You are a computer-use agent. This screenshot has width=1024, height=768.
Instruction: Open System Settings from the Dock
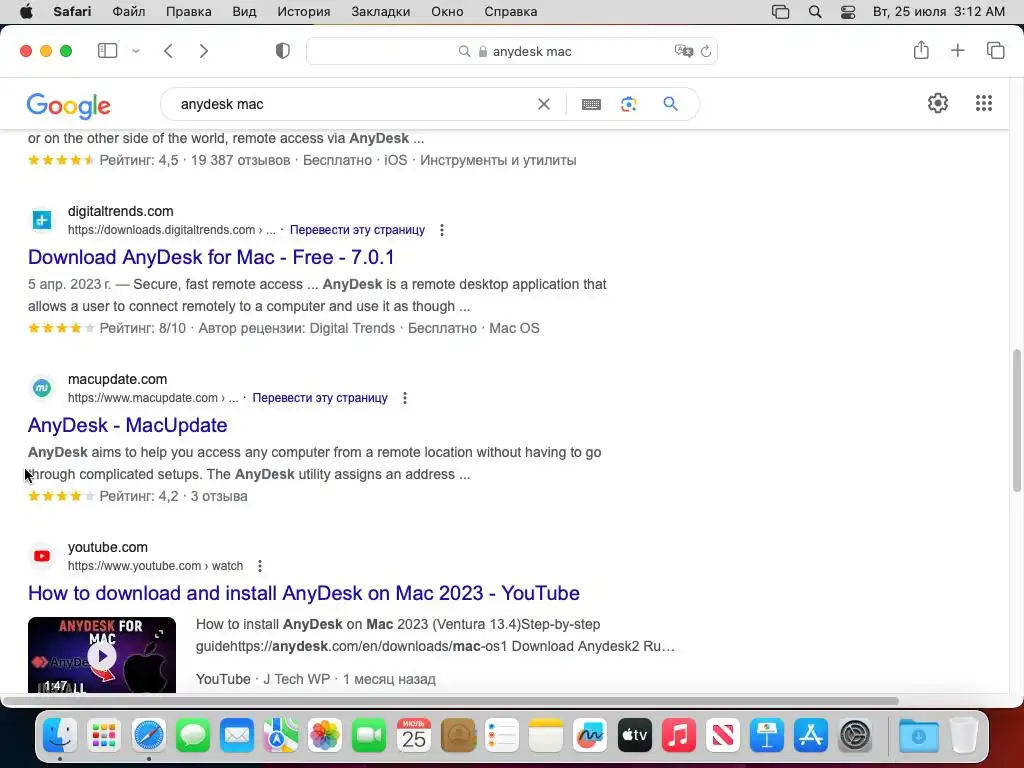click(x=855, y=736)
